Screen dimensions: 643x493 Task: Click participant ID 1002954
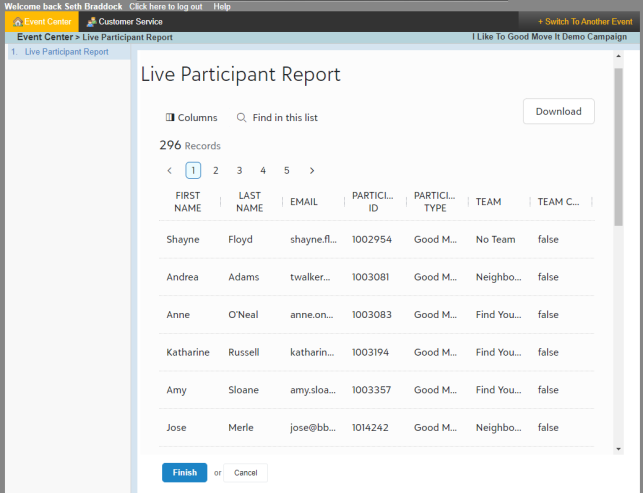[x=372, y=240]
